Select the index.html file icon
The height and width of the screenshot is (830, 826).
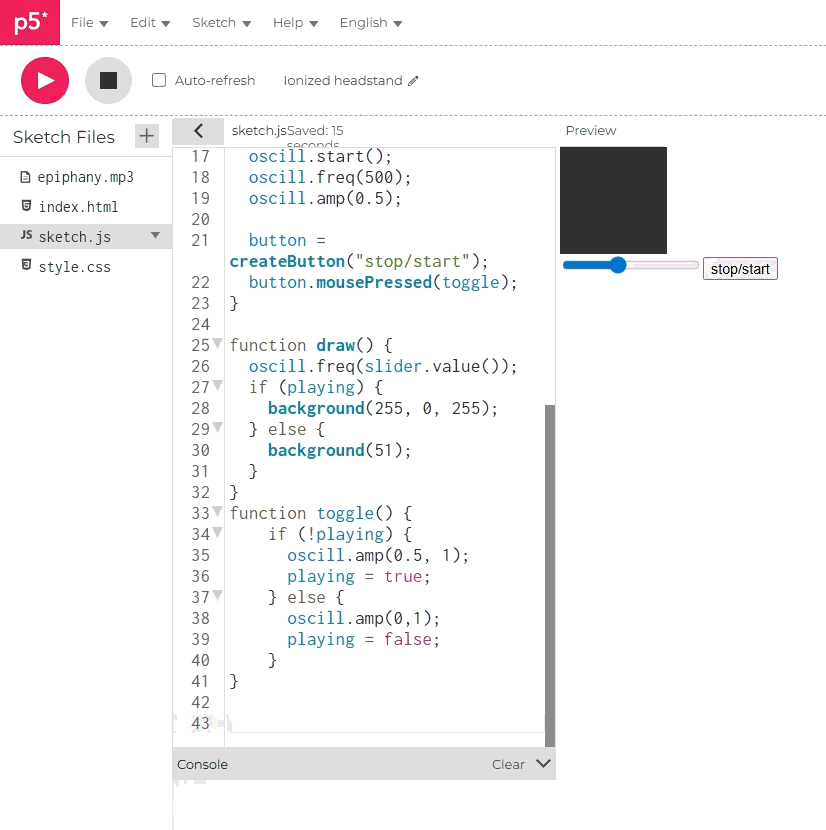point(26,206)
